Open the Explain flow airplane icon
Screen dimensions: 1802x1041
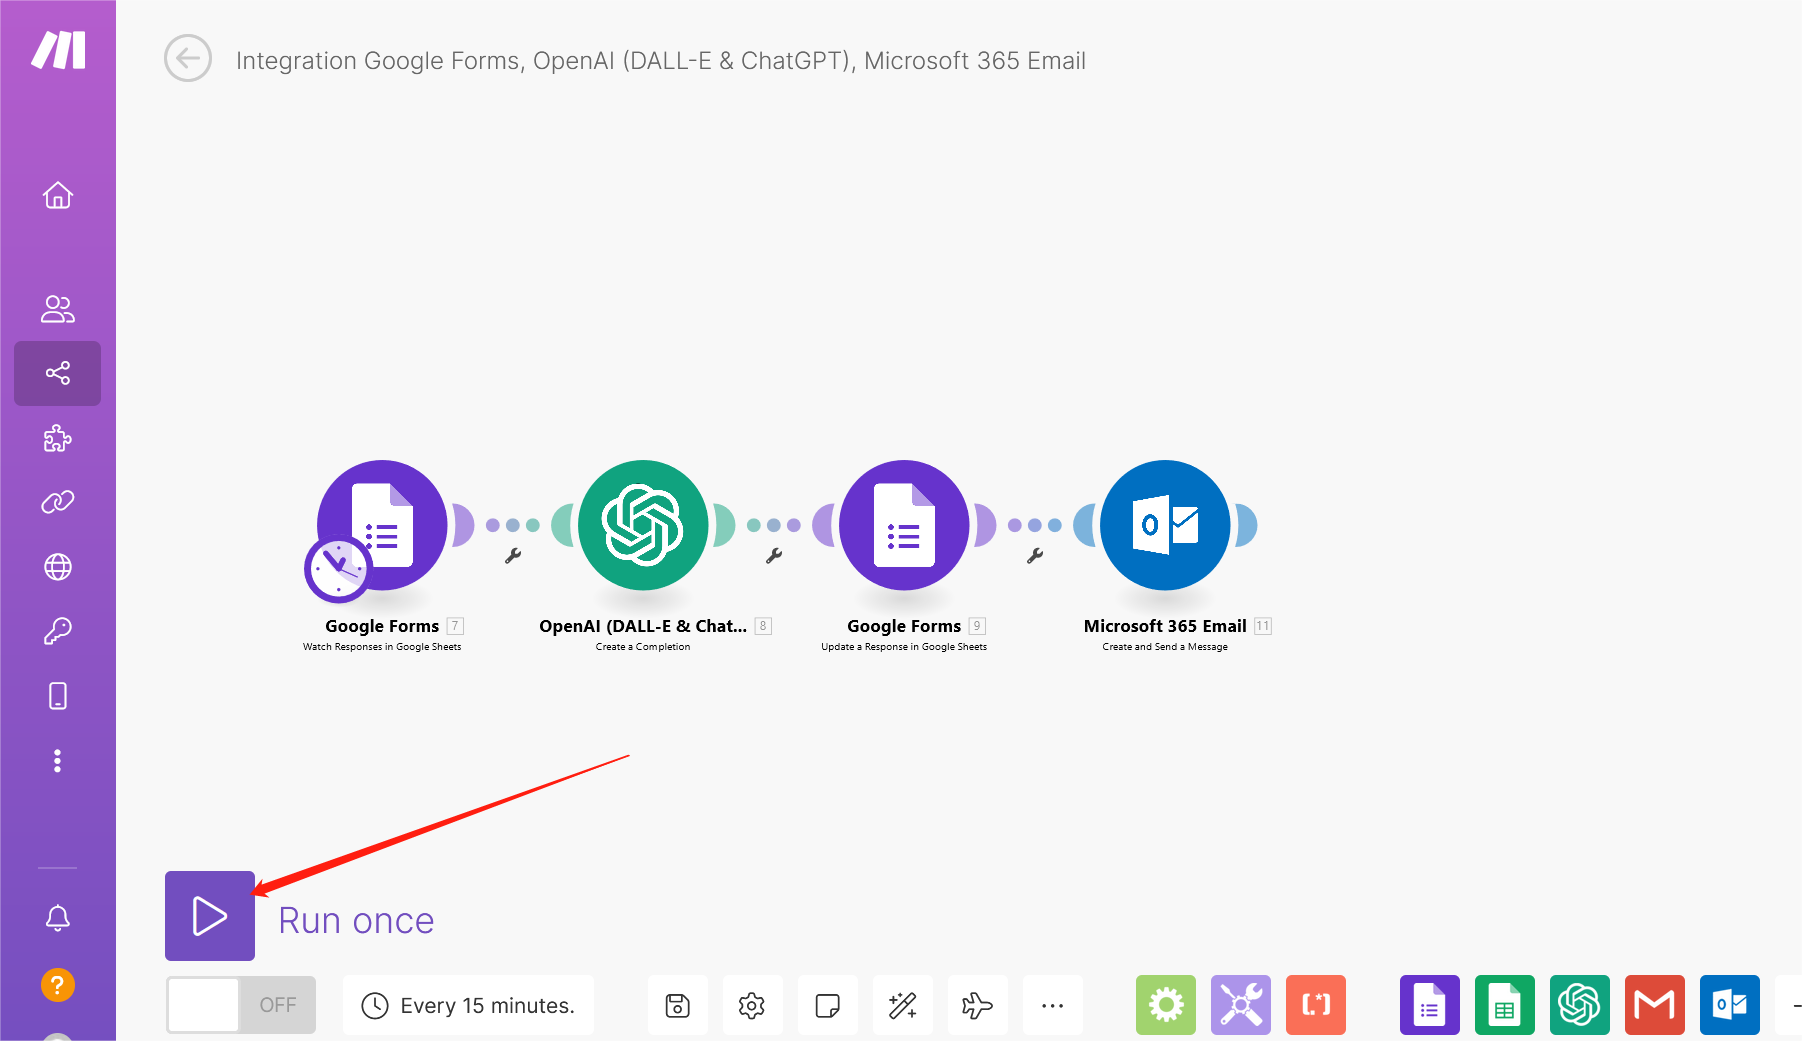click(977, 1005)
